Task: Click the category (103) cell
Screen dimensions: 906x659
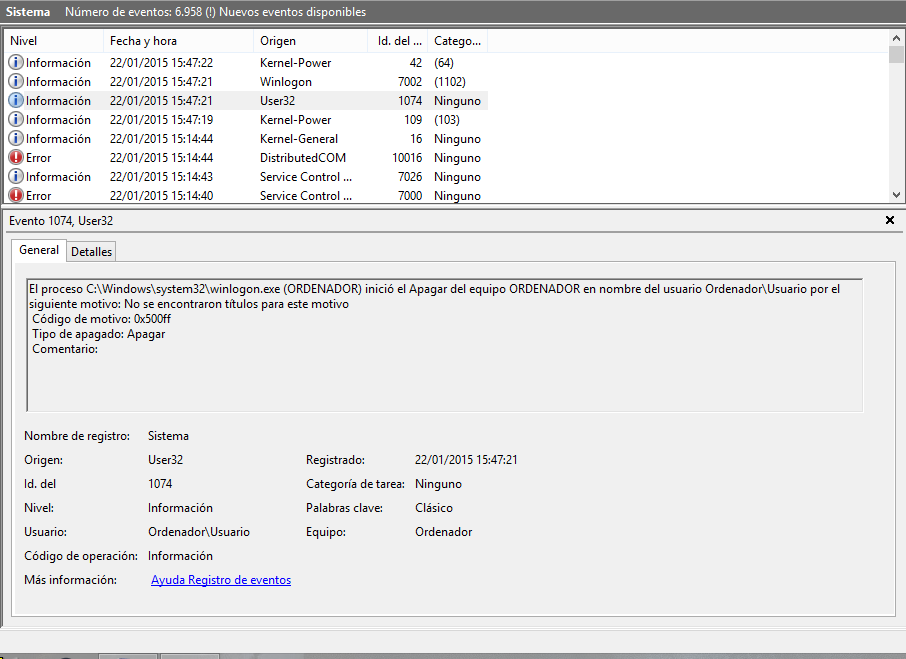Action: point(447,120)
